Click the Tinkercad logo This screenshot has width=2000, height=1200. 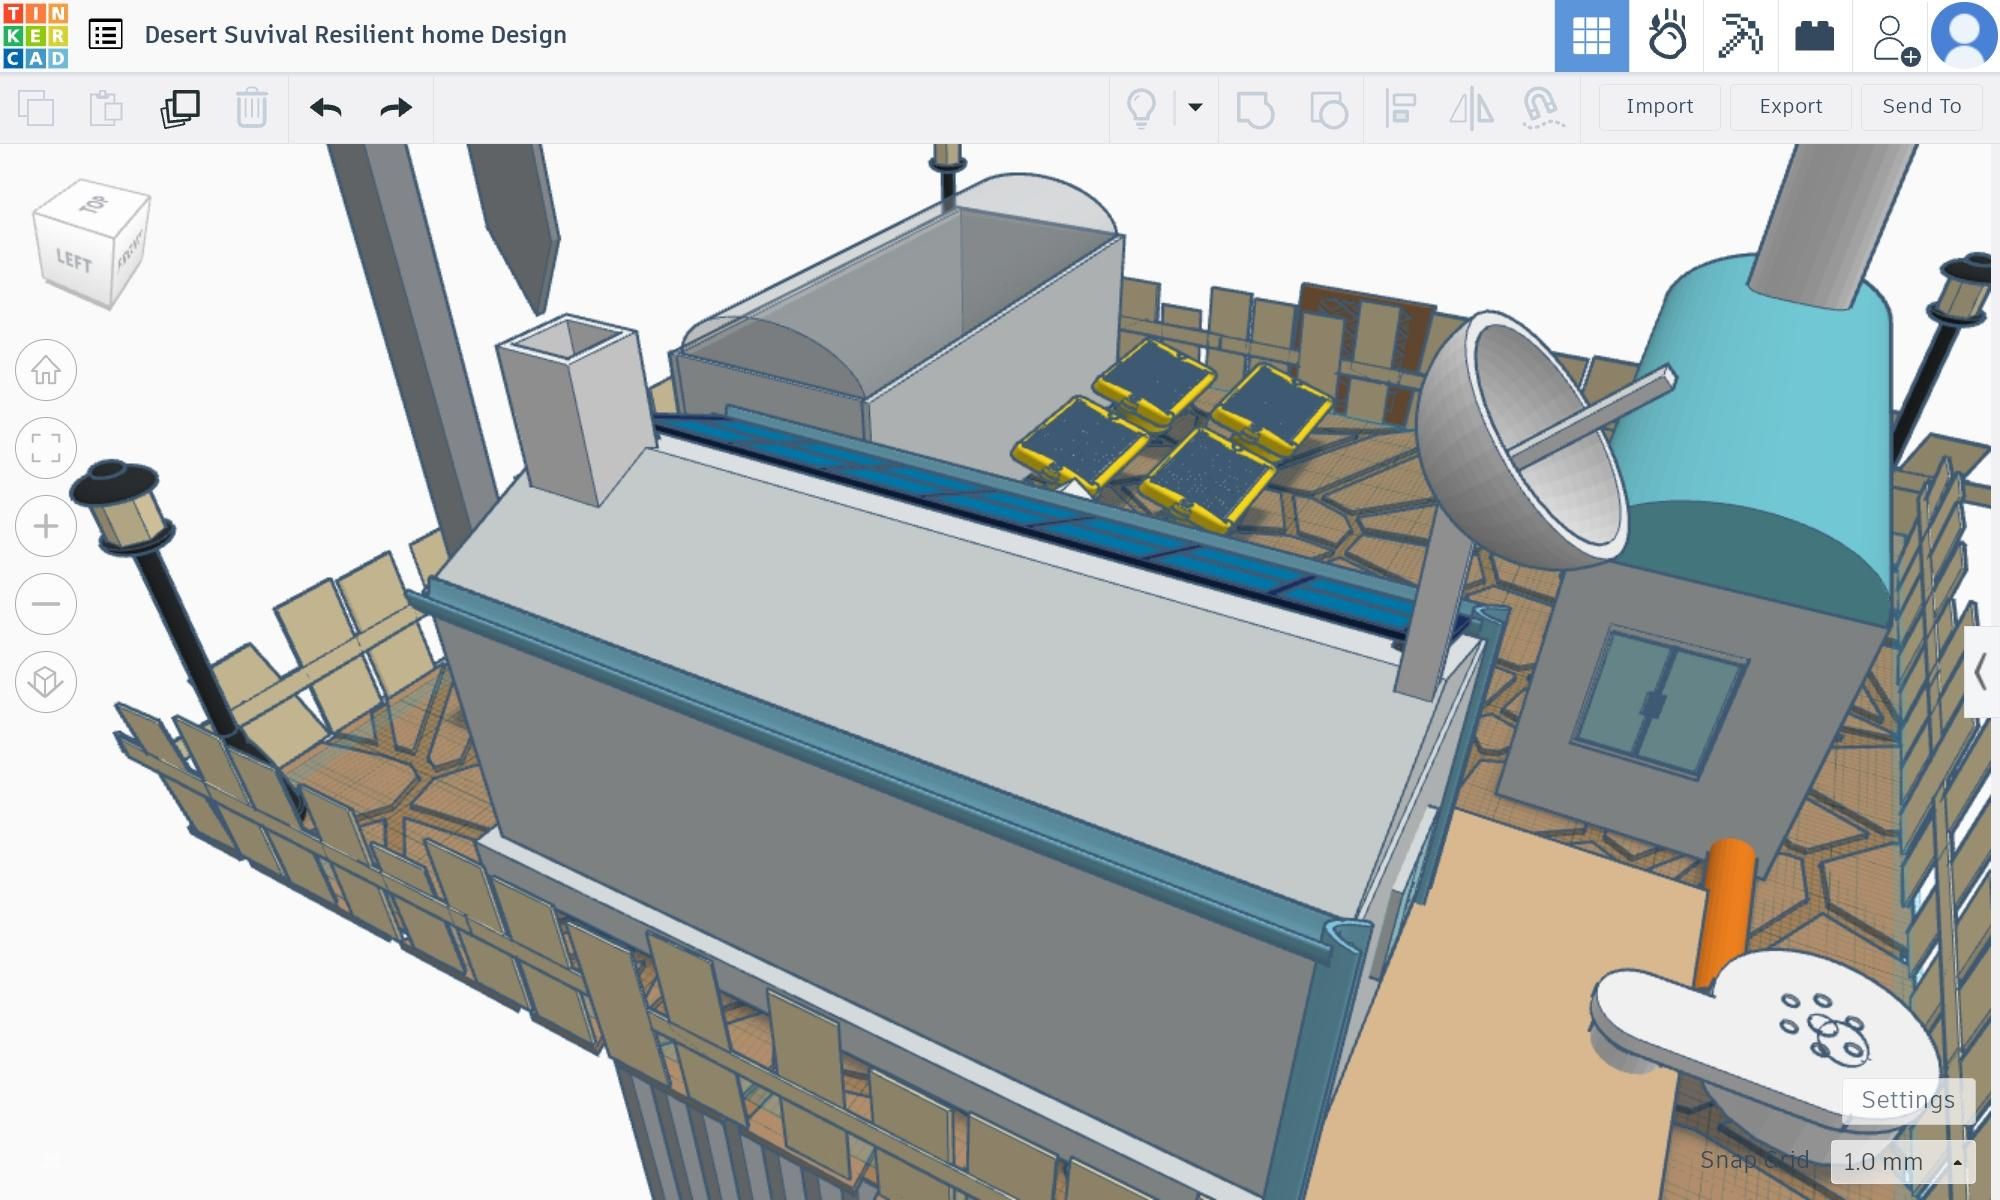point(36,36)
